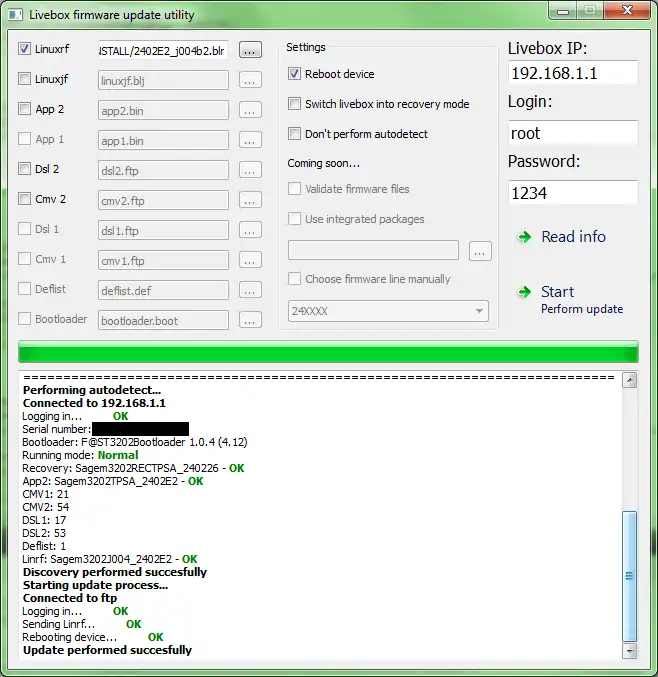Click the green update progress bar
The width and height of the screenshot is (658, 677).
pyautogui.click(x=328, y=352)
